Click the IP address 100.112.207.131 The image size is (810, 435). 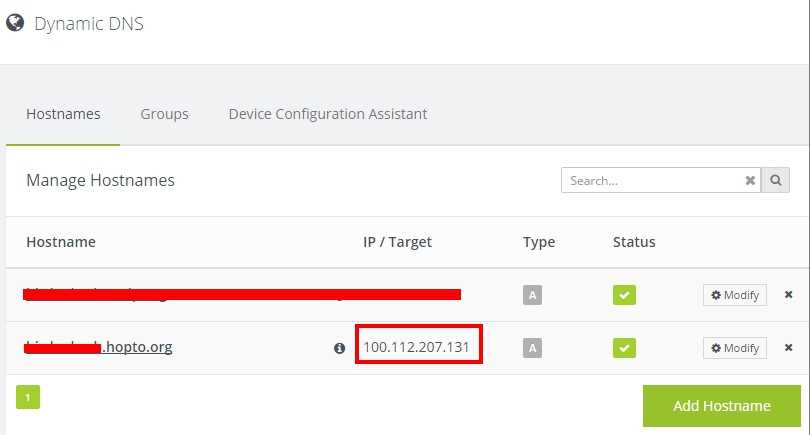[419, 347]
